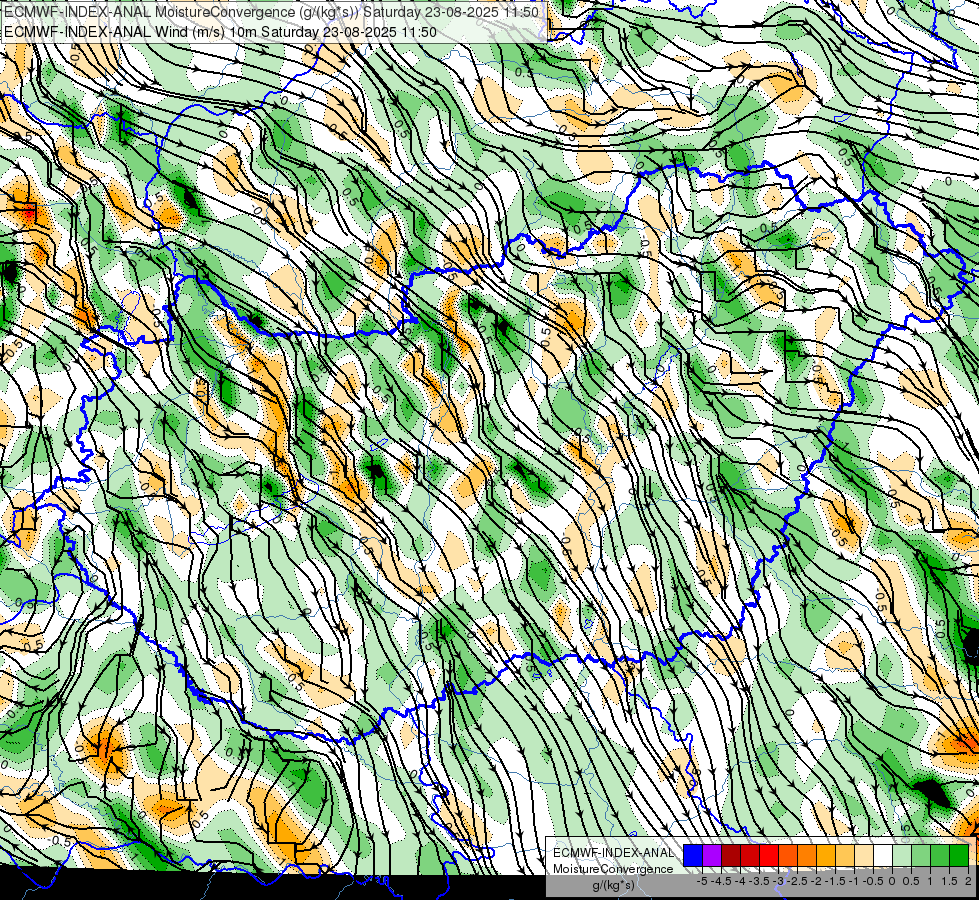Screen dimensions: 979x900
Task: Click the white swatch in the legend
Action: pyautogui.click(x=883, y=855)
